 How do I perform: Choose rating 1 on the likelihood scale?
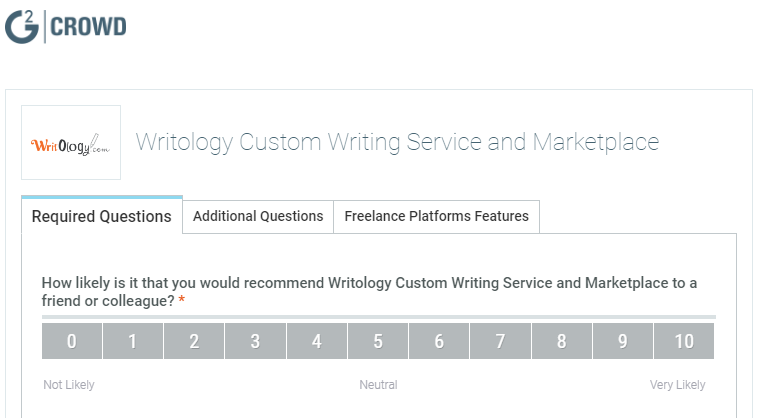click(132, 341)
